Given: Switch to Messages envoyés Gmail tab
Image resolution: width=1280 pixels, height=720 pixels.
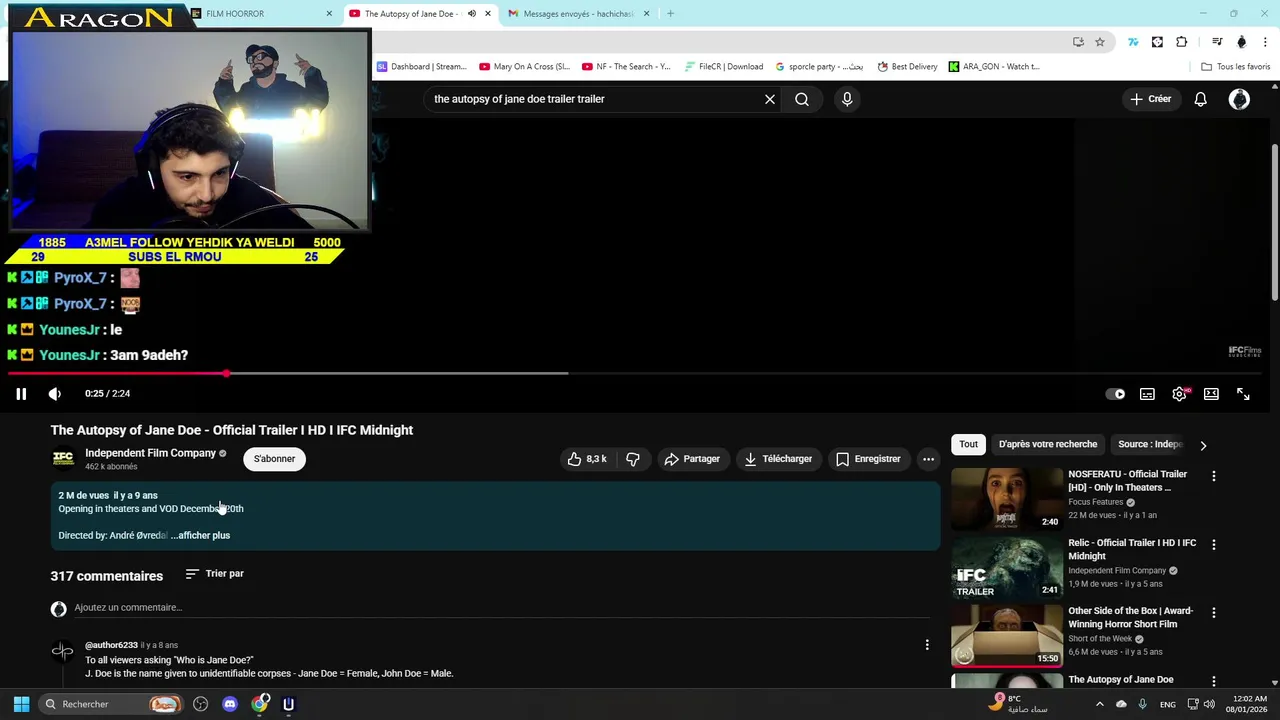Looking at the screenshot, I should [x=578, y=14].
